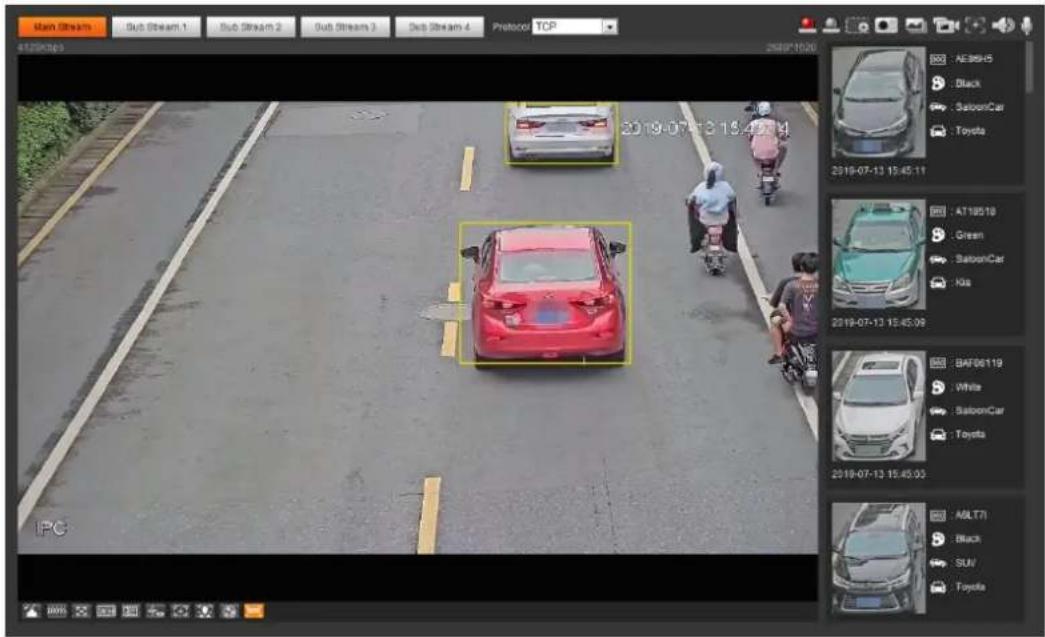The image size is (1045, 637).
Task: Click Black color label in the first card
Action: point(968,83)
